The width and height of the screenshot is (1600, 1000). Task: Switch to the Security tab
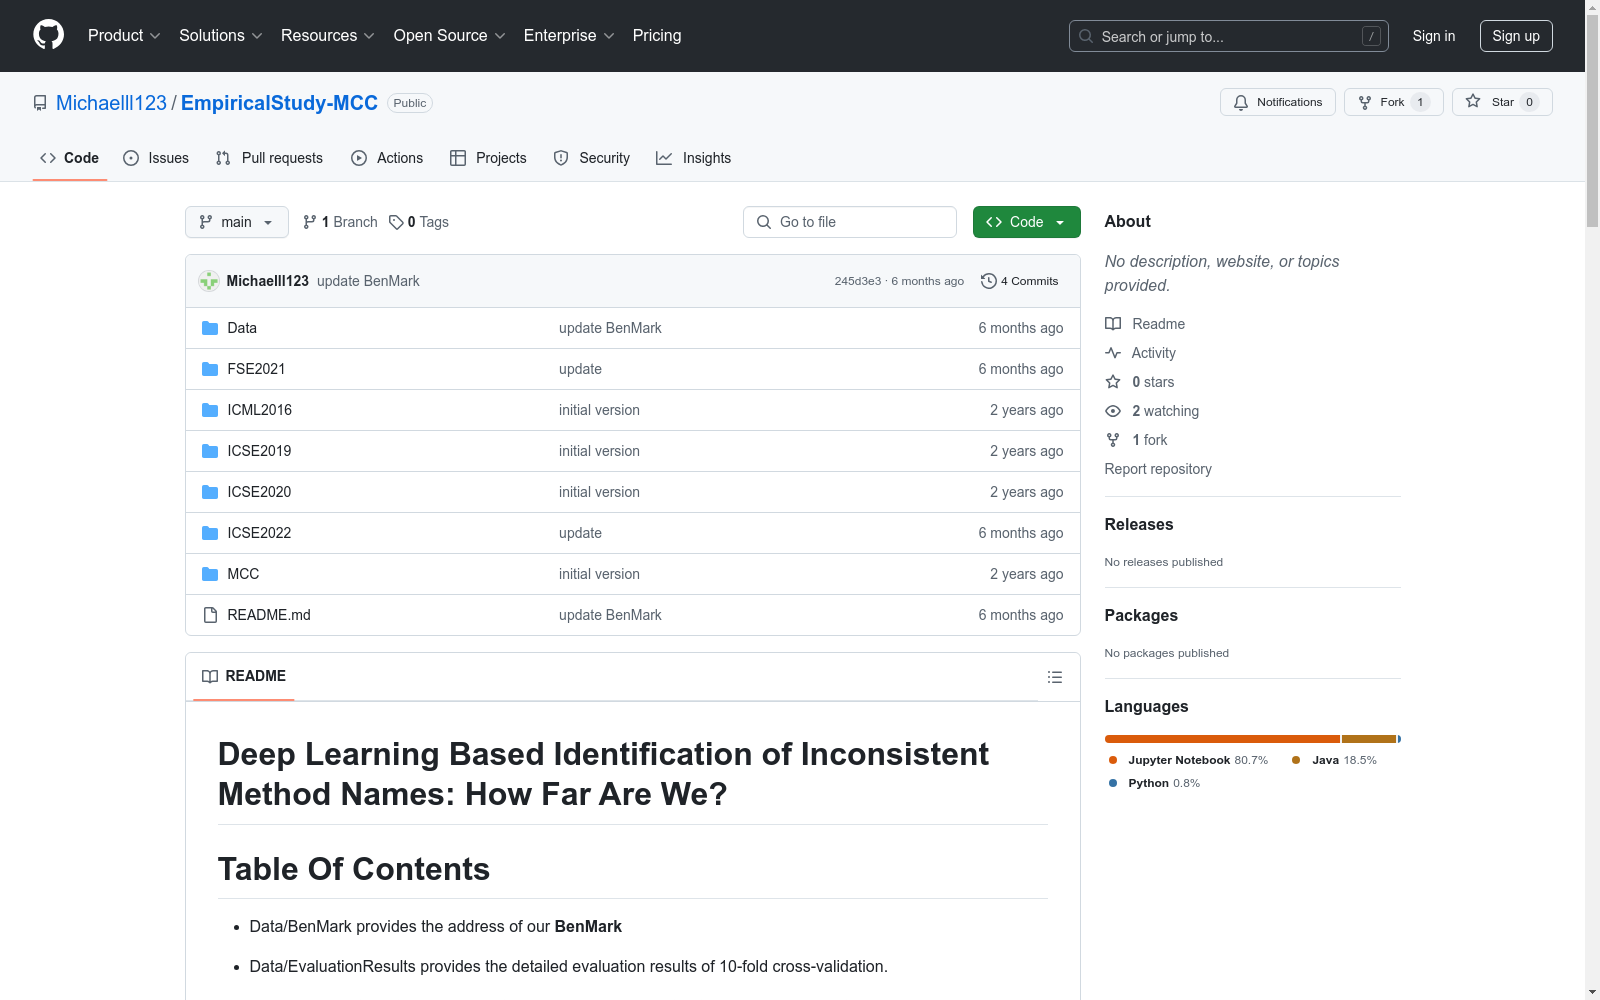(x=592, y=158)
